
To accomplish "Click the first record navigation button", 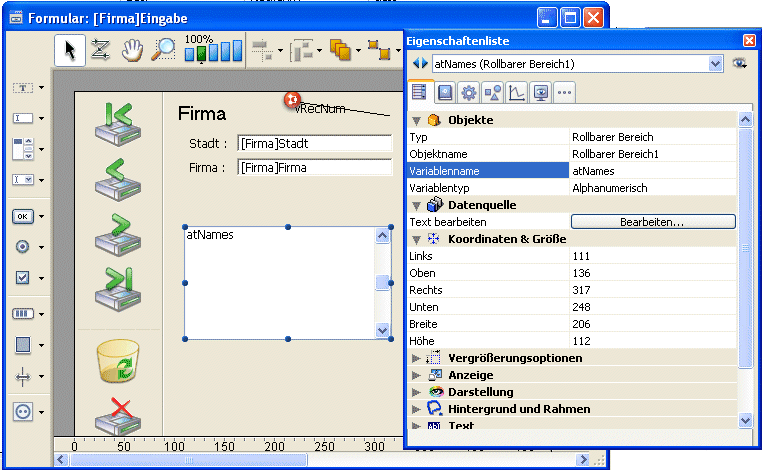I will pyautogui.click(x=119, y=121).
